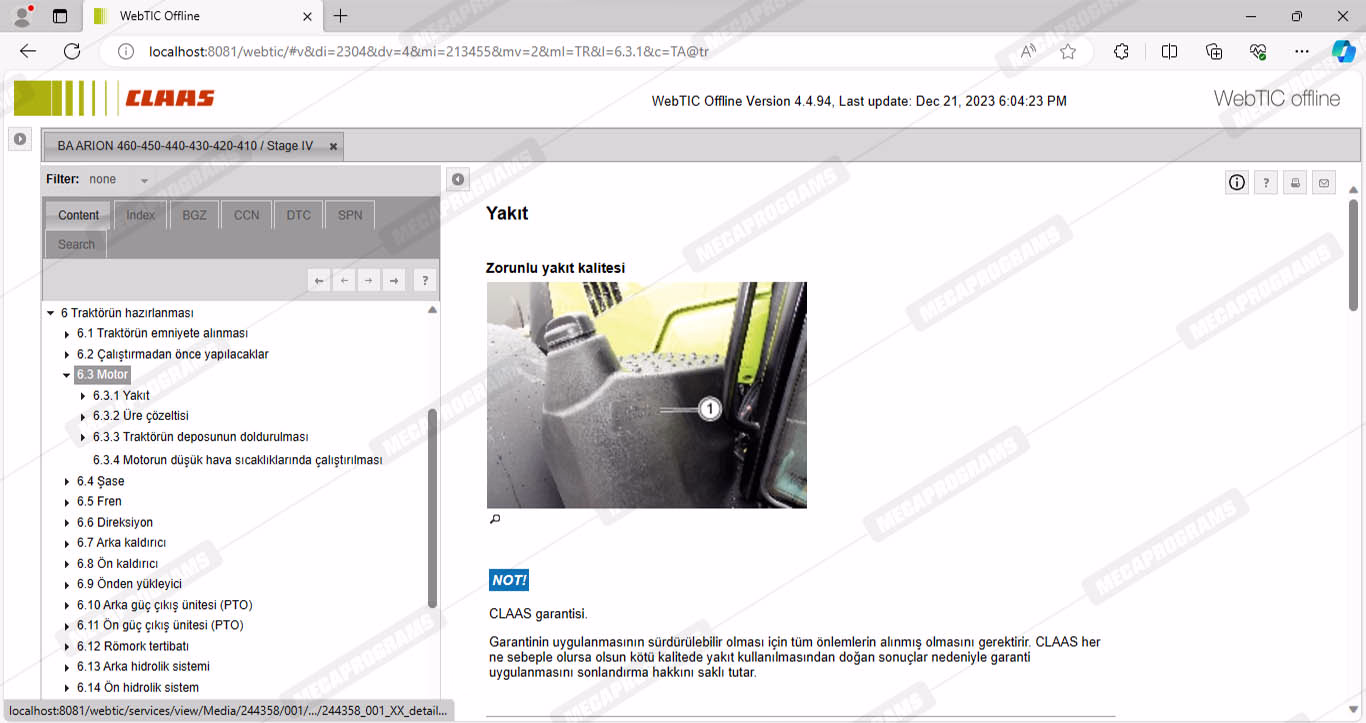Collapse the 6.3 Motor tree node
Image resolution: width=1366 pixels, height=723 pixels.
tap(67, 375)
